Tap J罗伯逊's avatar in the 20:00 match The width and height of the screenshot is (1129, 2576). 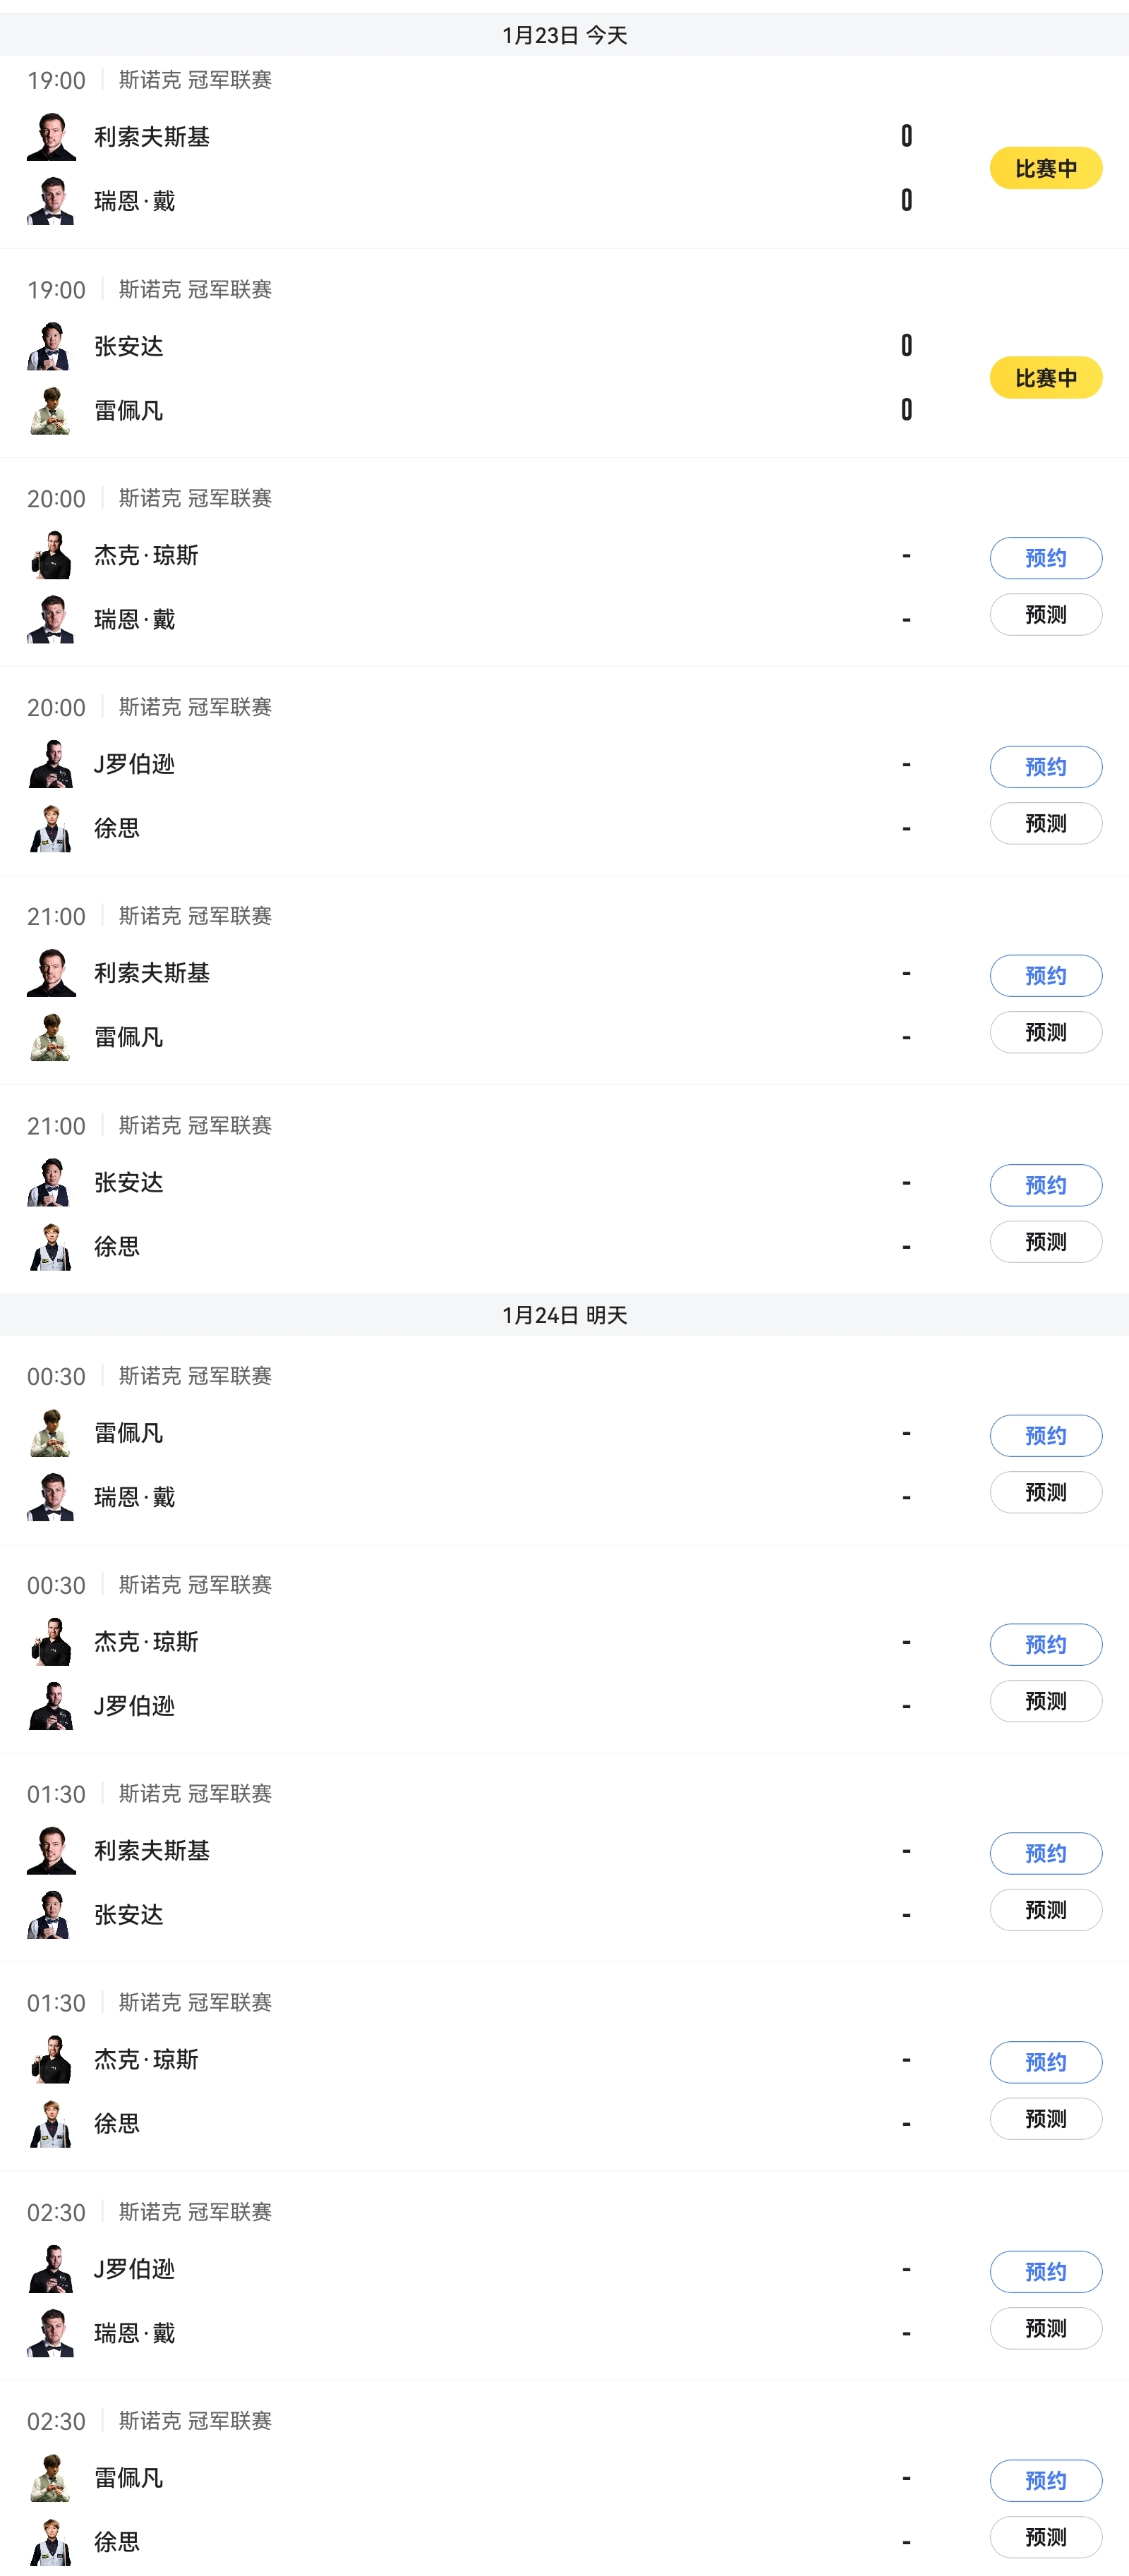coord(51,764)
